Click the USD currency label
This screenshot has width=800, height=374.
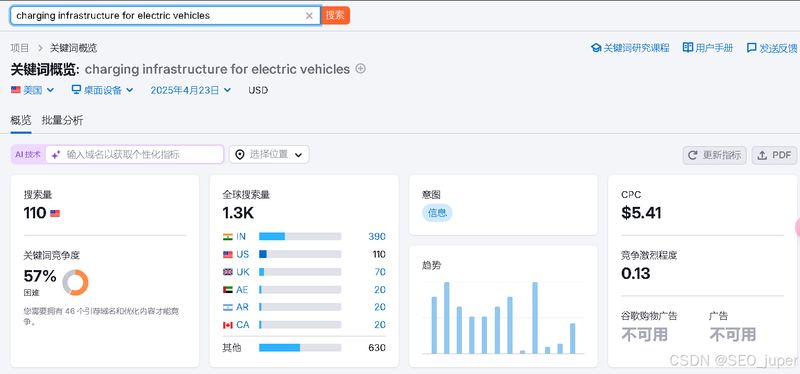tap(258, 90)
